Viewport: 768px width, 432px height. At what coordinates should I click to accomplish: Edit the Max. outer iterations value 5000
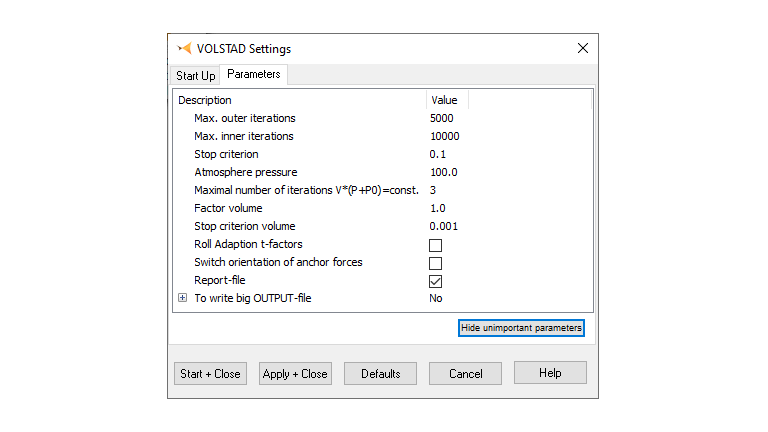(441, 118)
